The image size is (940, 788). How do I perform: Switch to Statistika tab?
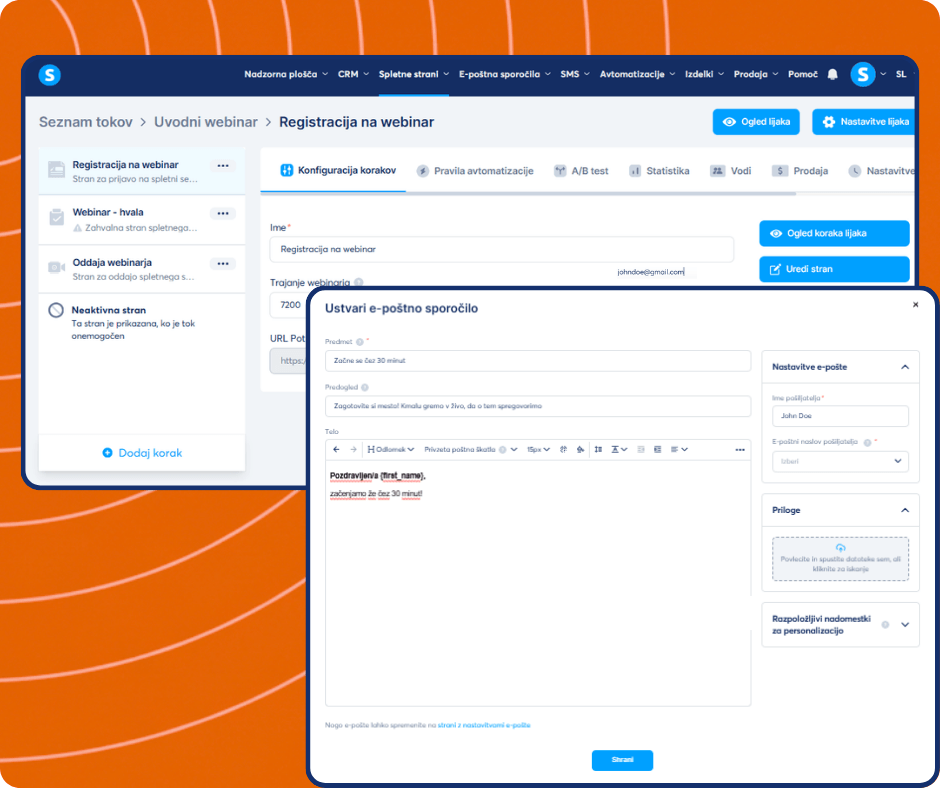click(x=659, y=171)
